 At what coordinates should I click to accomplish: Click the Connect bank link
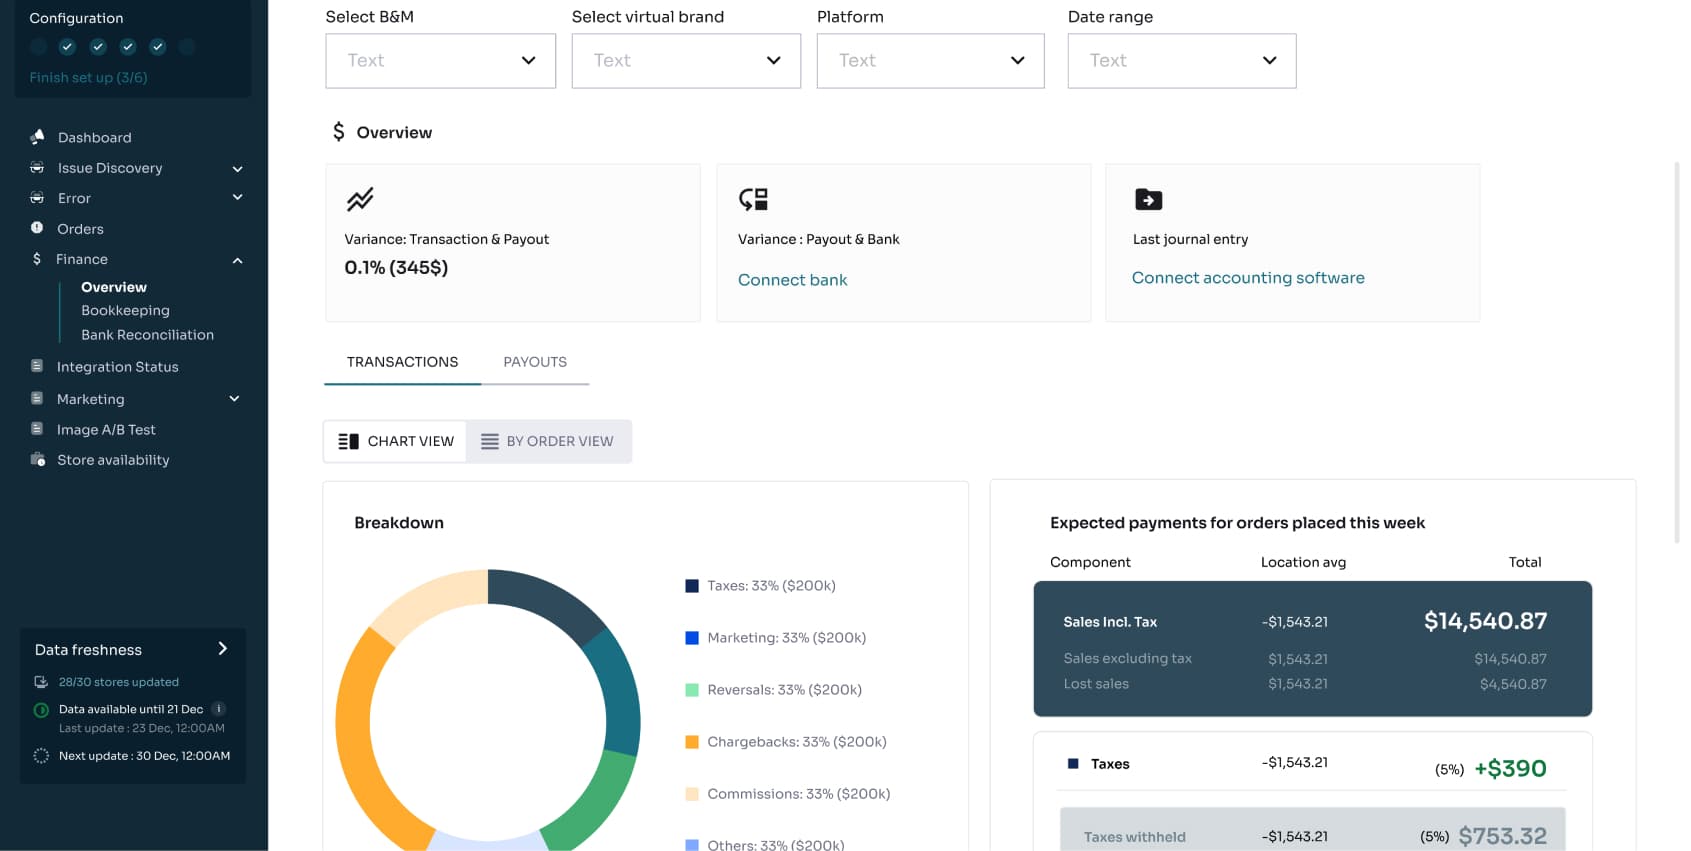coord(792,280)
